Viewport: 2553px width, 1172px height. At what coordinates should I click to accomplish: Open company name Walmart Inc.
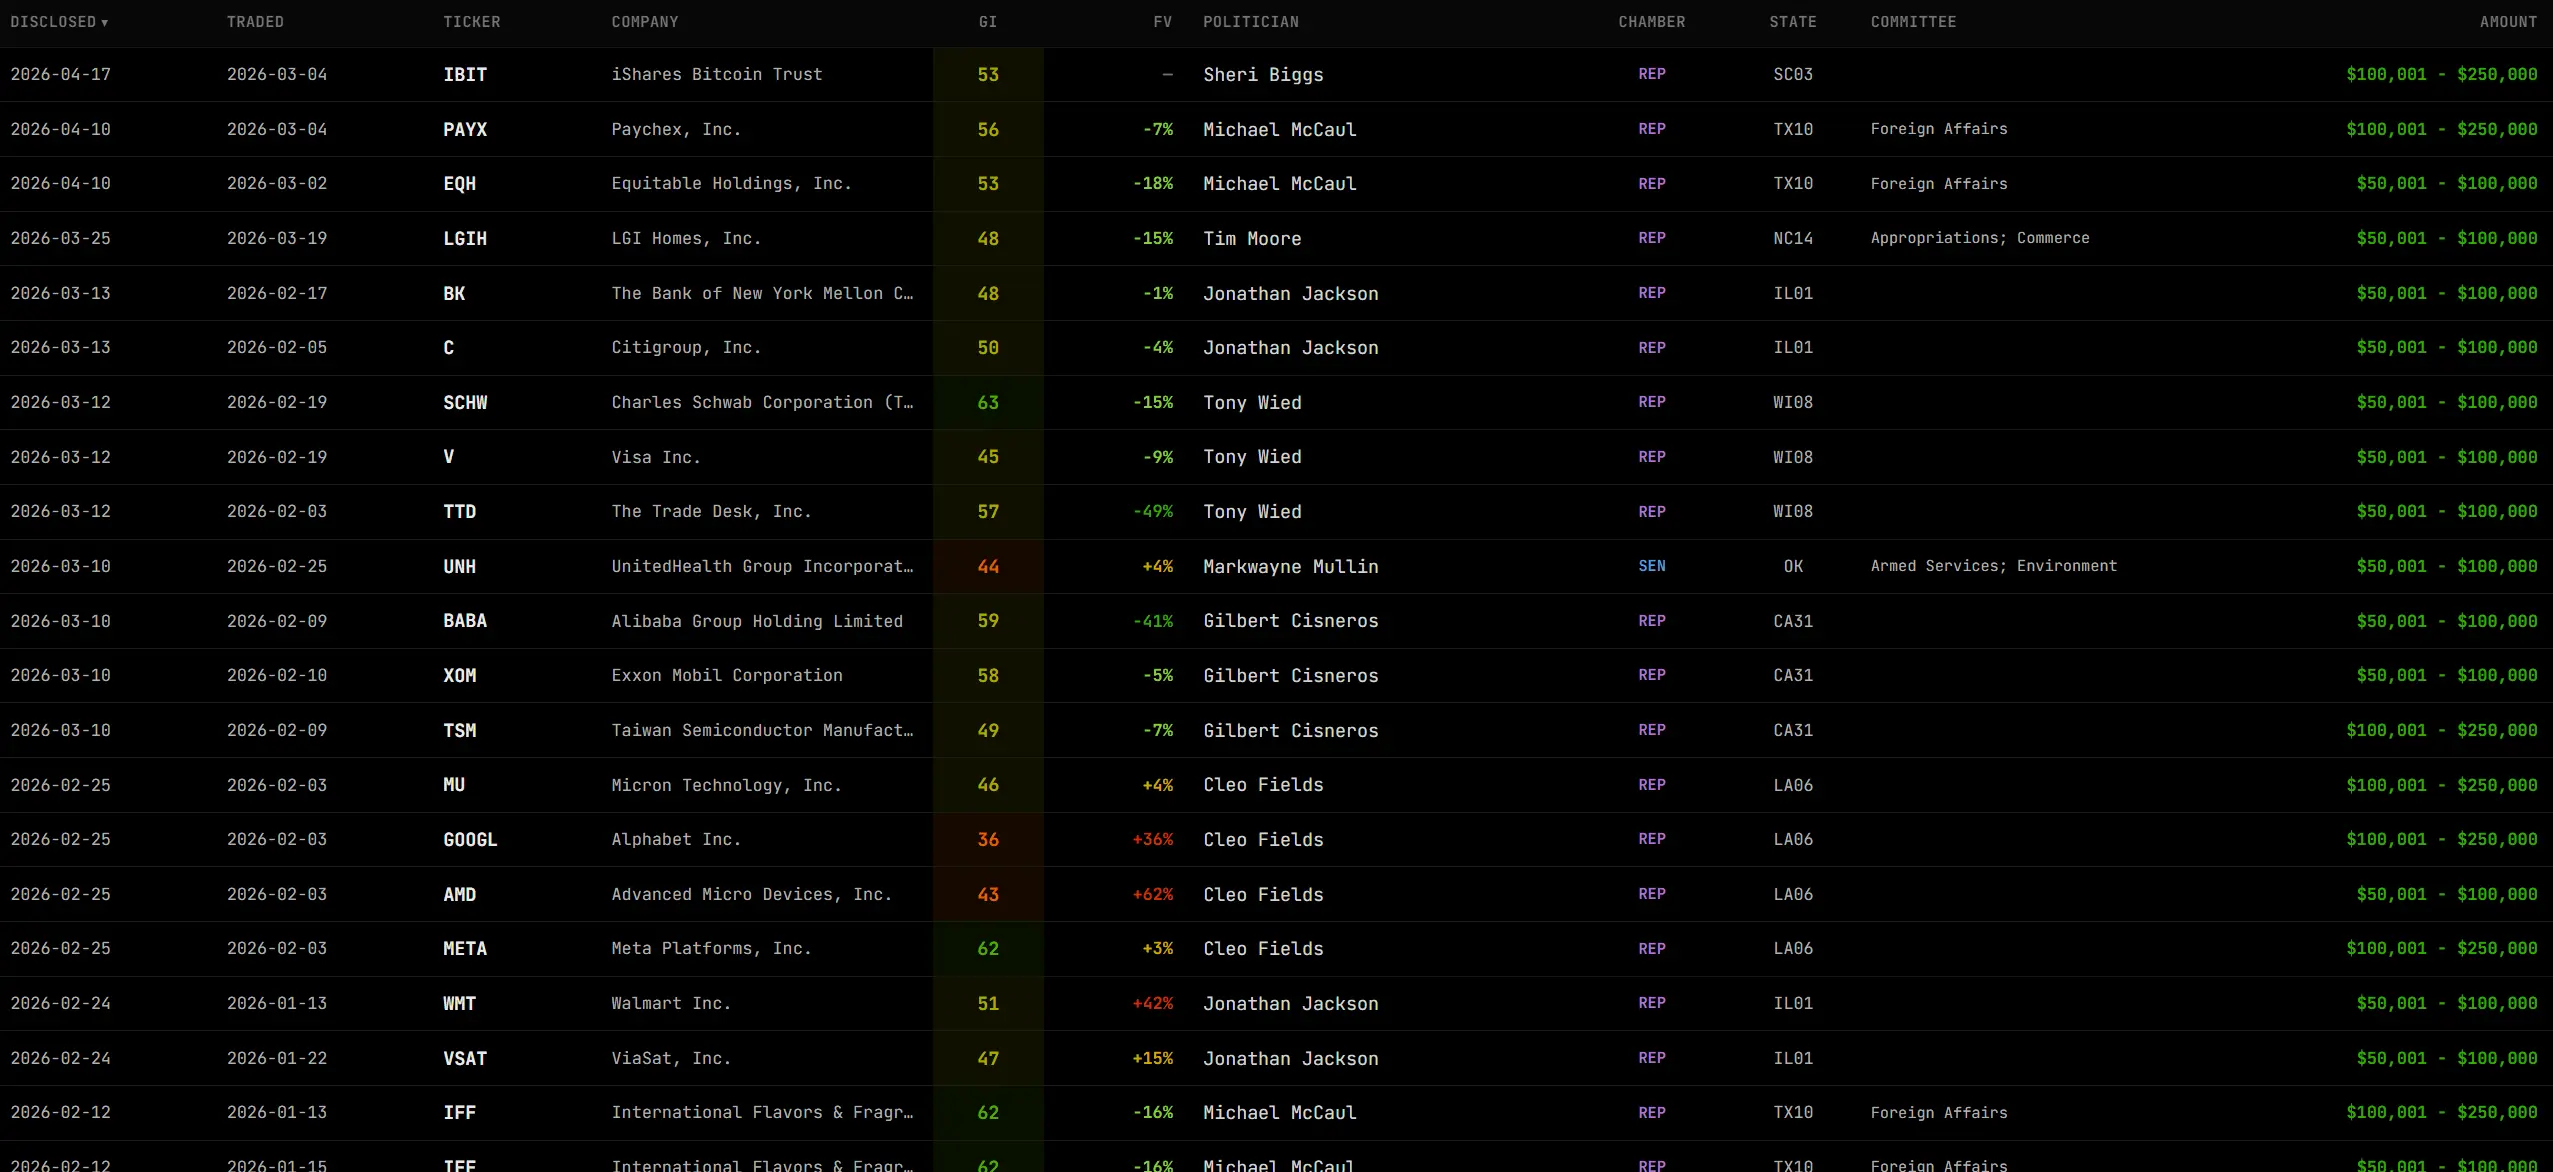pyautogui.click(x=671, y=1004)
